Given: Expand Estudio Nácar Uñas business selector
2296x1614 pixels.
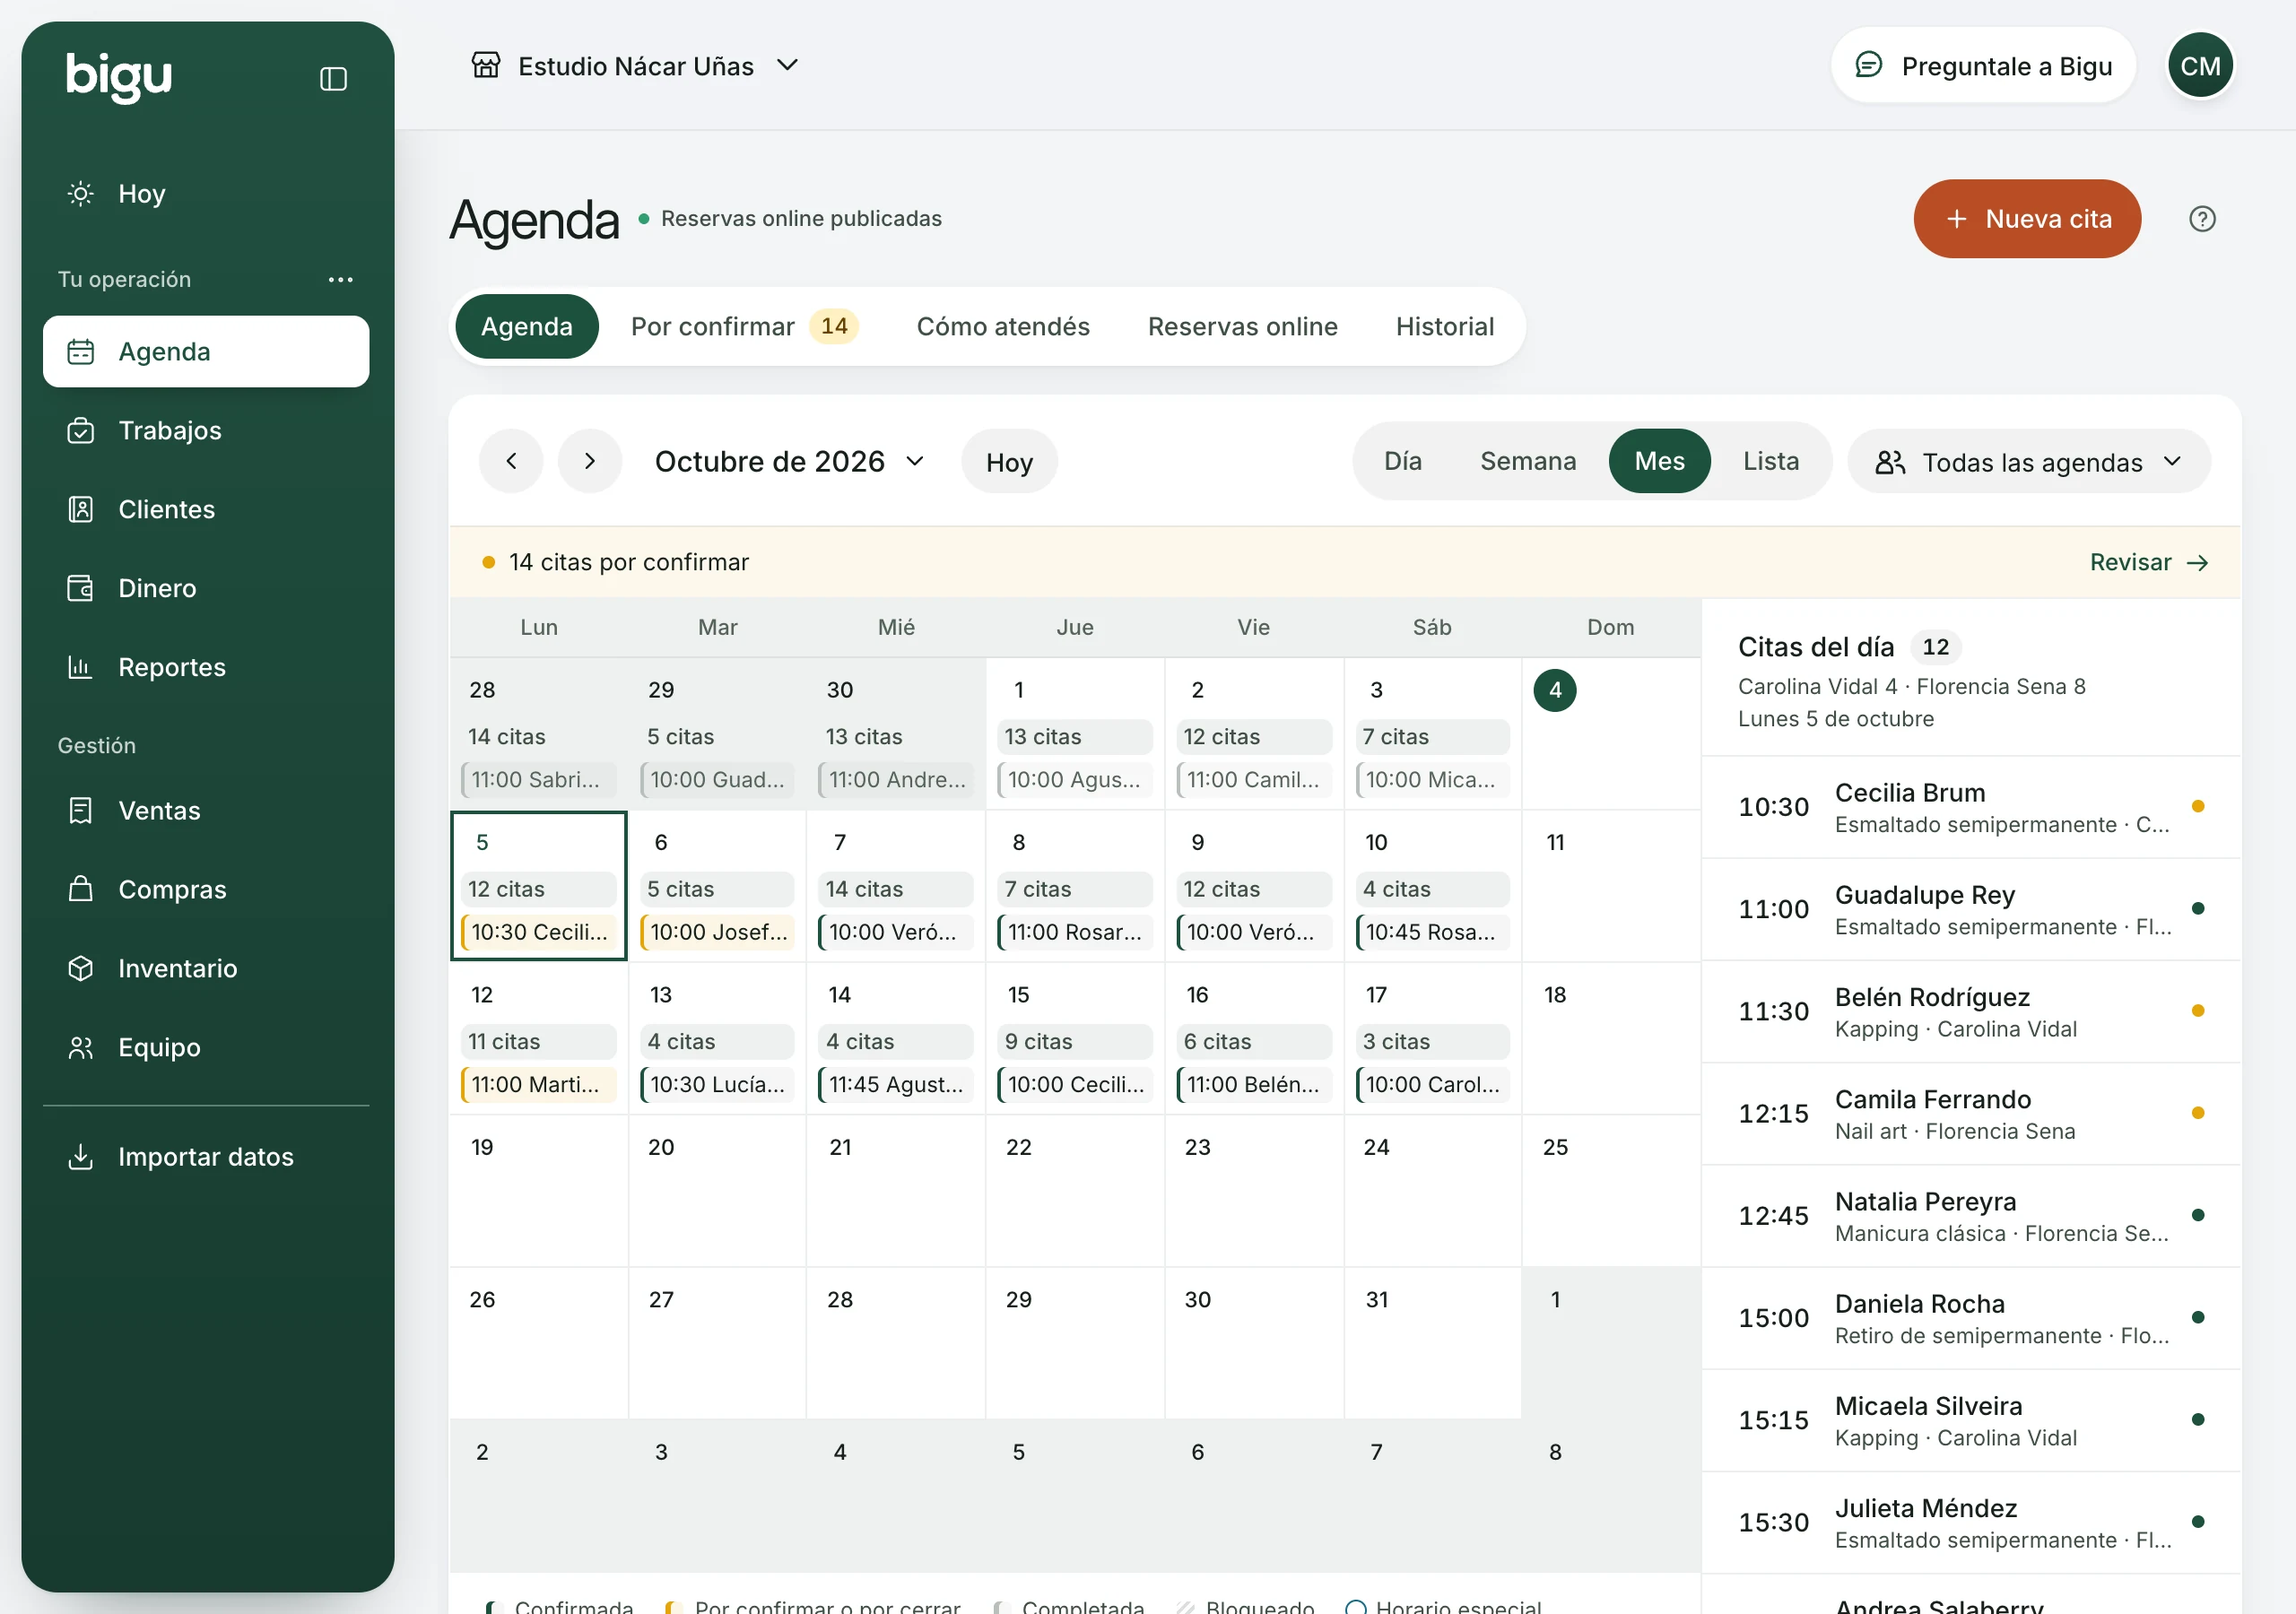Looking at the screenshot, I should pyautogui.click(x=636, y=66).
